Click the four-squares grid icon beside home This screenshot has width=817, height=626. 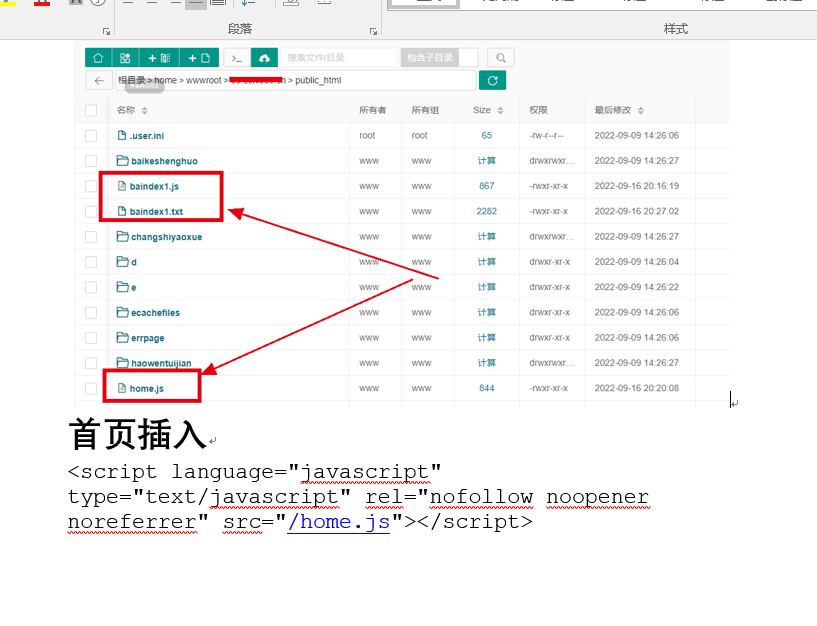pyautogui.click(x=125, y=58)
